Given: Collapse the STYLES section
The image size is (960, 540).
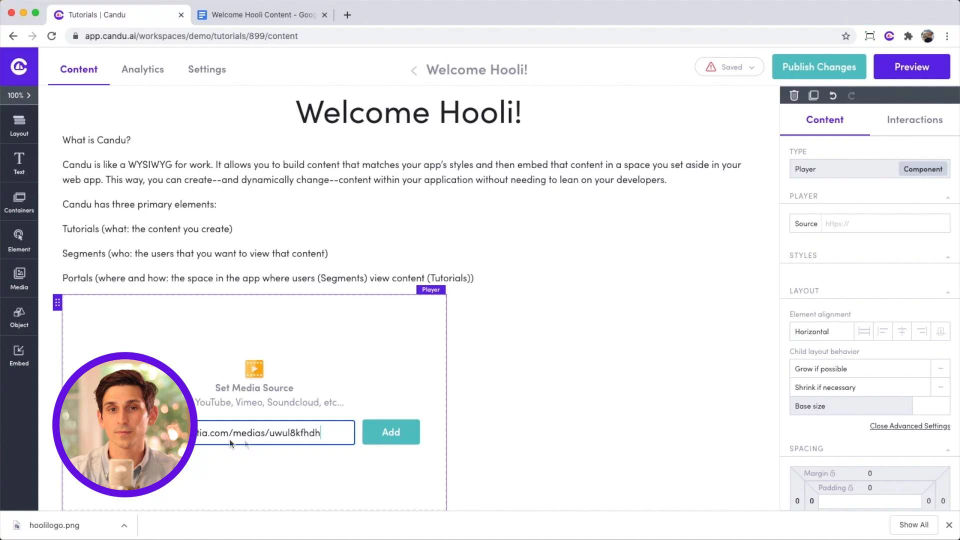Looking at the screenshot, I should pyautogui.click(x=948, y=257).
